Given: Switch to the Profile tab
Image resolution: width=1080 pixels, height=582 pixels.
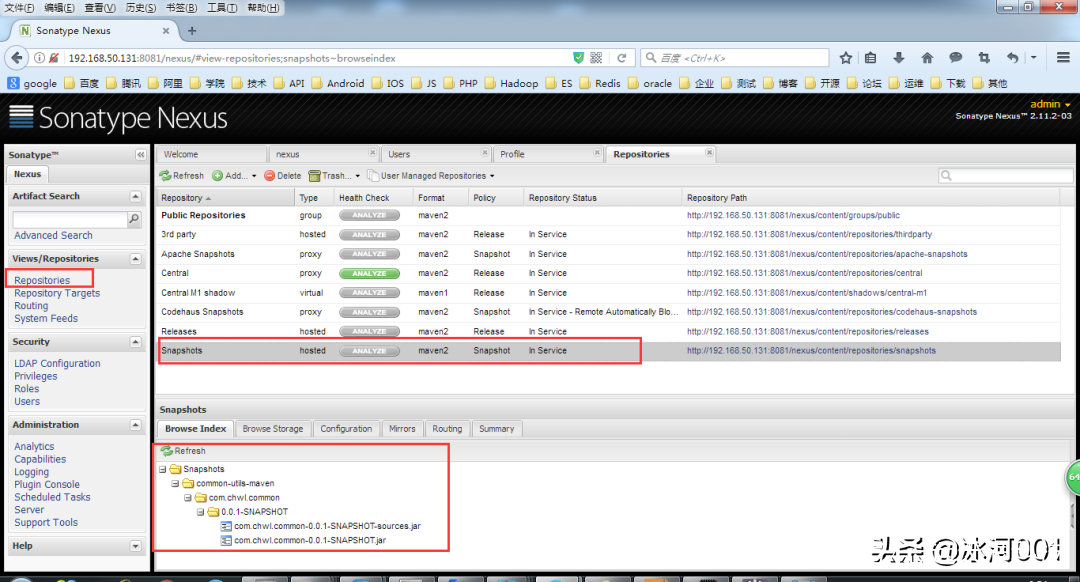Looking at the screenshot, I should (x=548, y=154).
